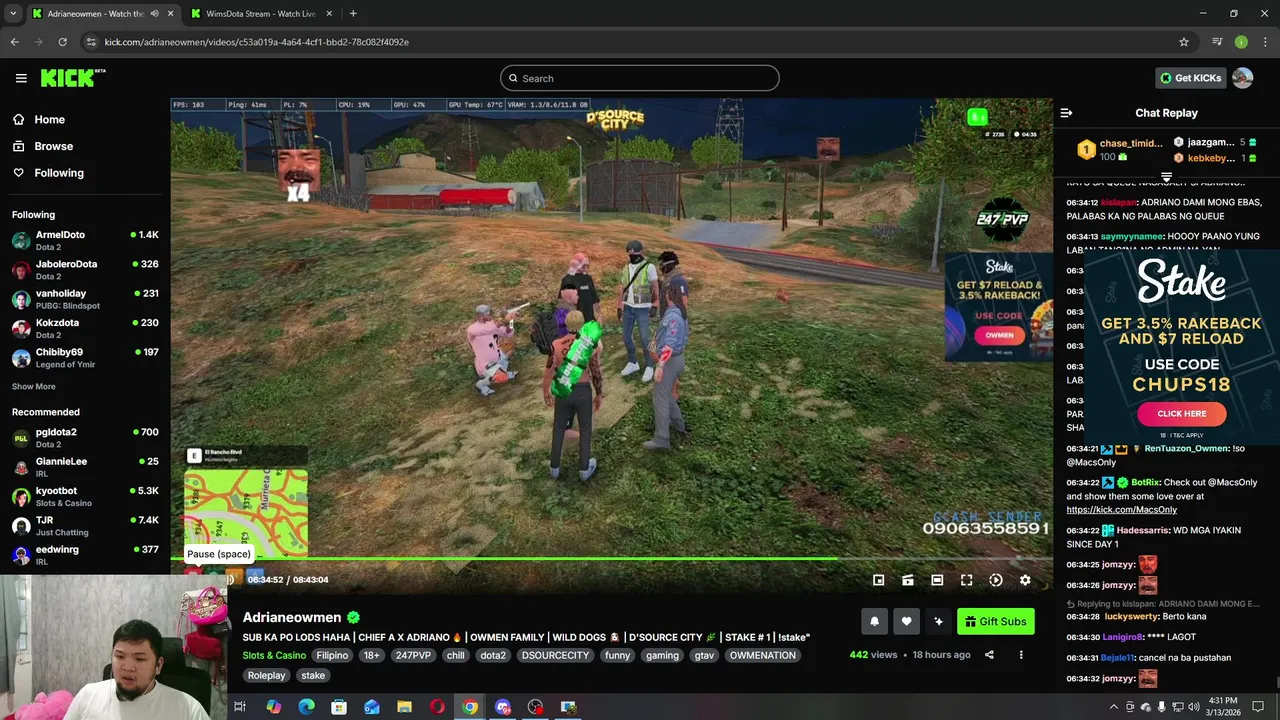Open the Chrome three-dot menu
Viewport: 1280px width, 720px height.
click(x=1265, y=42)
